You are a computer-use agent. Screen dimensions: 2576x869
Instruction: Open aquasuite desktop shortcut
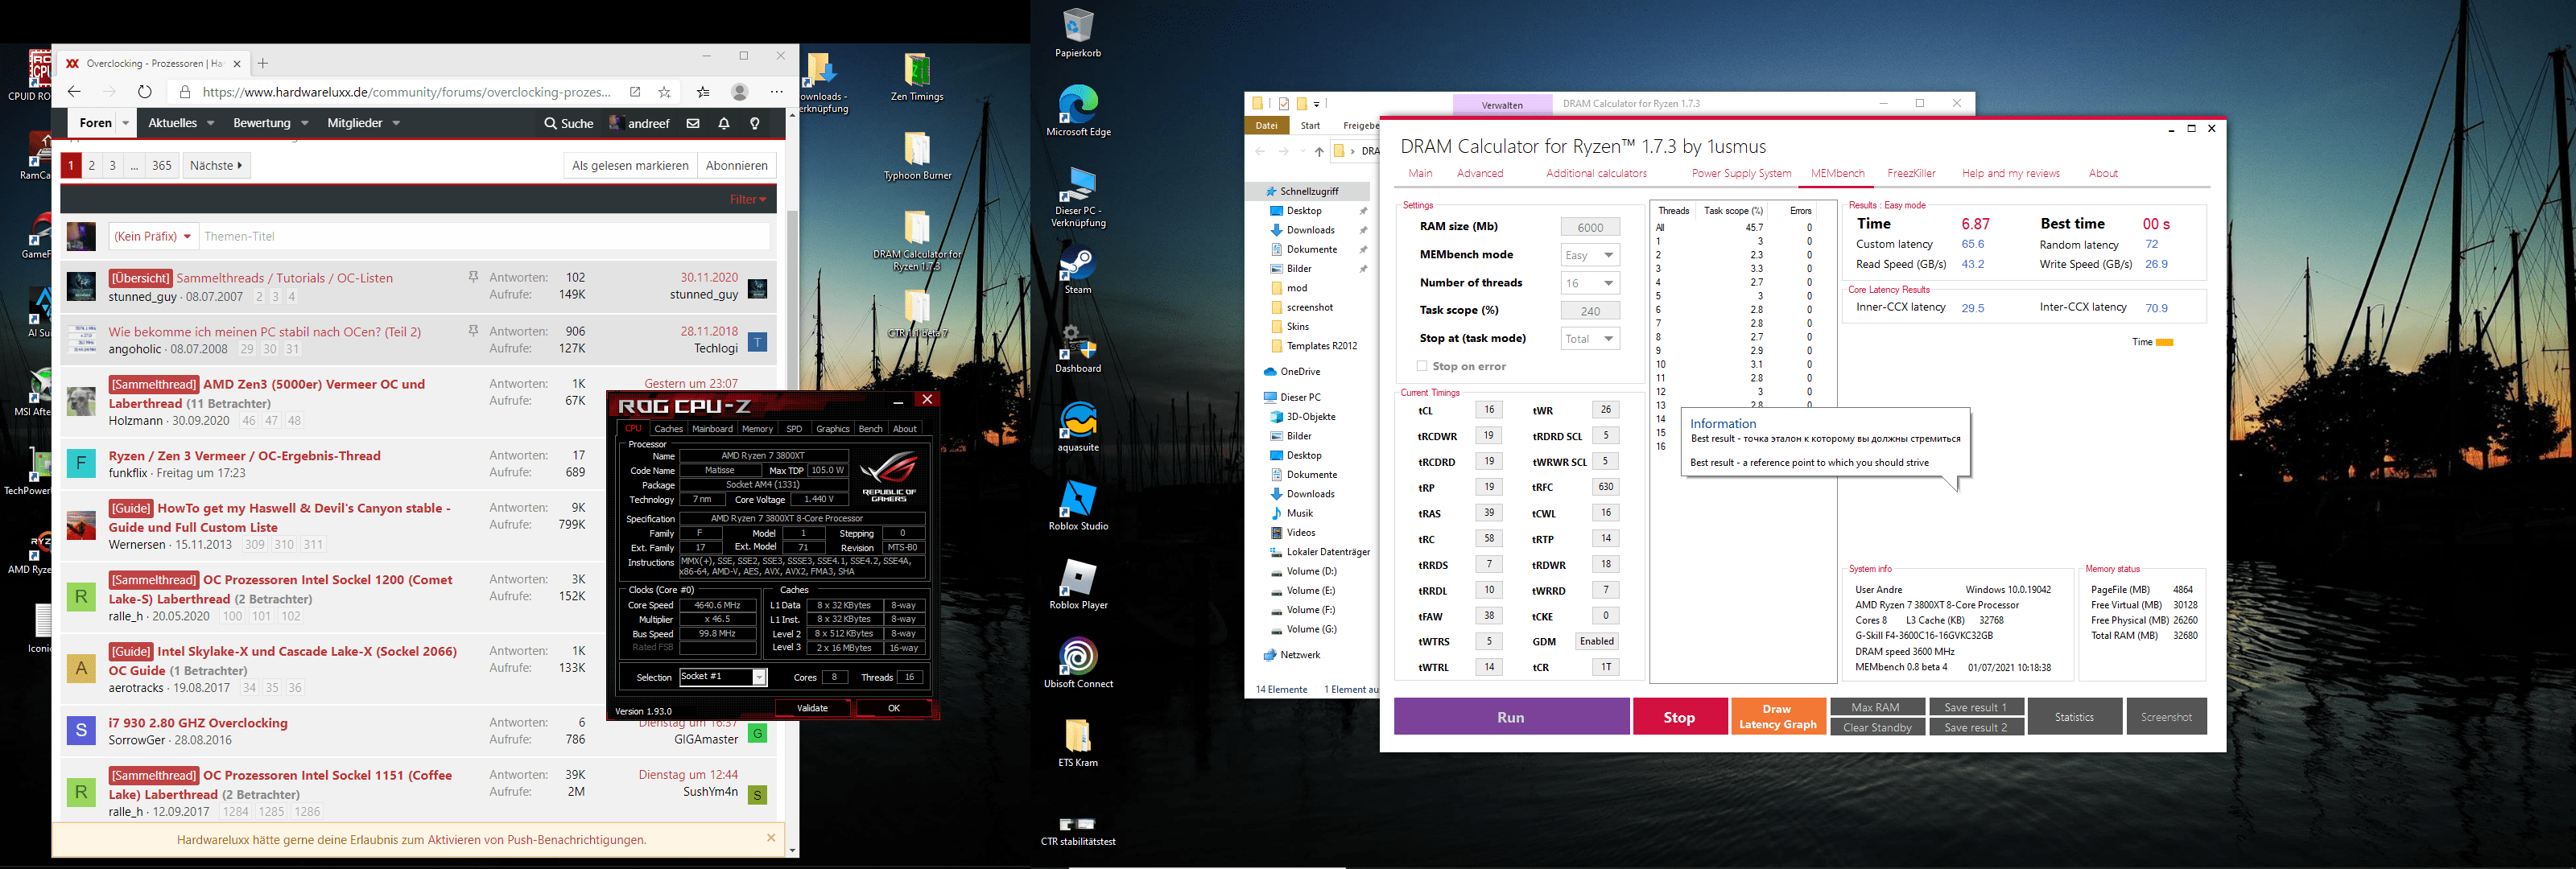pos(1078,425)
